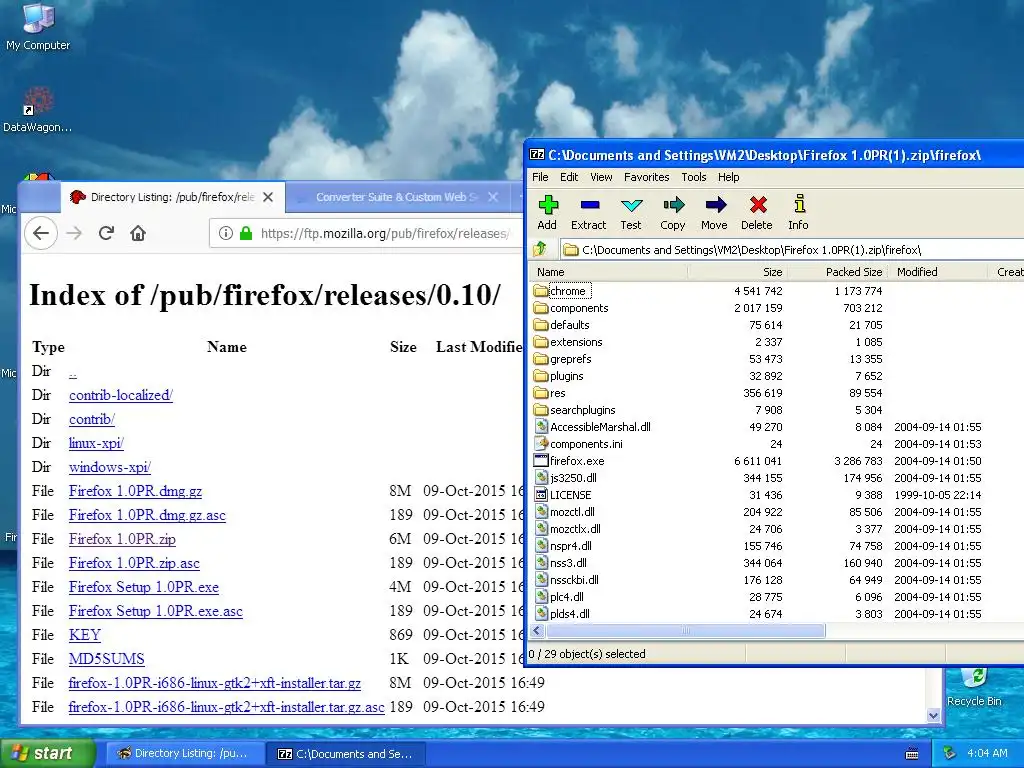Screen dimensions: 1024x768
Task: Close the Converter Suite browser tab
Action: point(493,197)
